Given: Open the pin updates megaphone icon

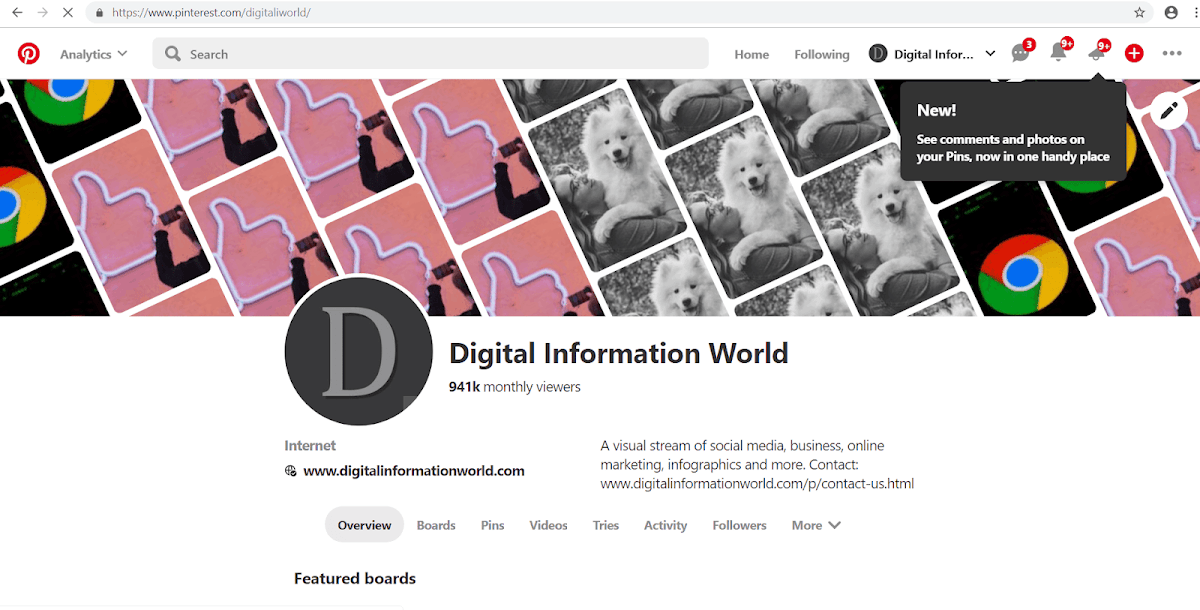Looking at the screenshot, I should pos(1096,54).
